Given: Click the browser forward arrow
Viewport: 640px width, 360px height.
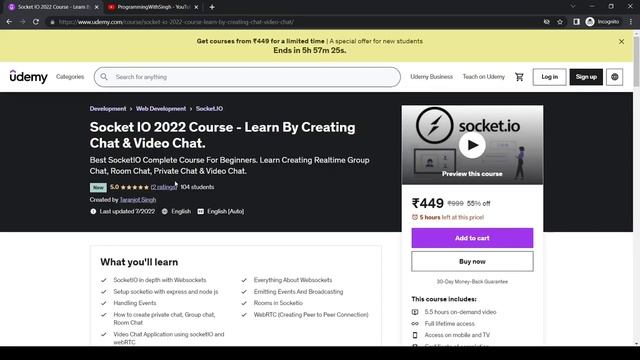Looking at the screenshot, I should pos(22,22).
